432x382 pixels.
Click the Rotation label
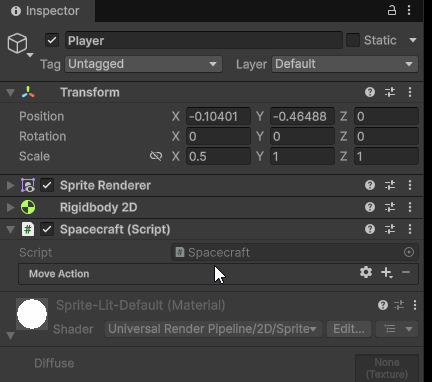pos(43,136)
